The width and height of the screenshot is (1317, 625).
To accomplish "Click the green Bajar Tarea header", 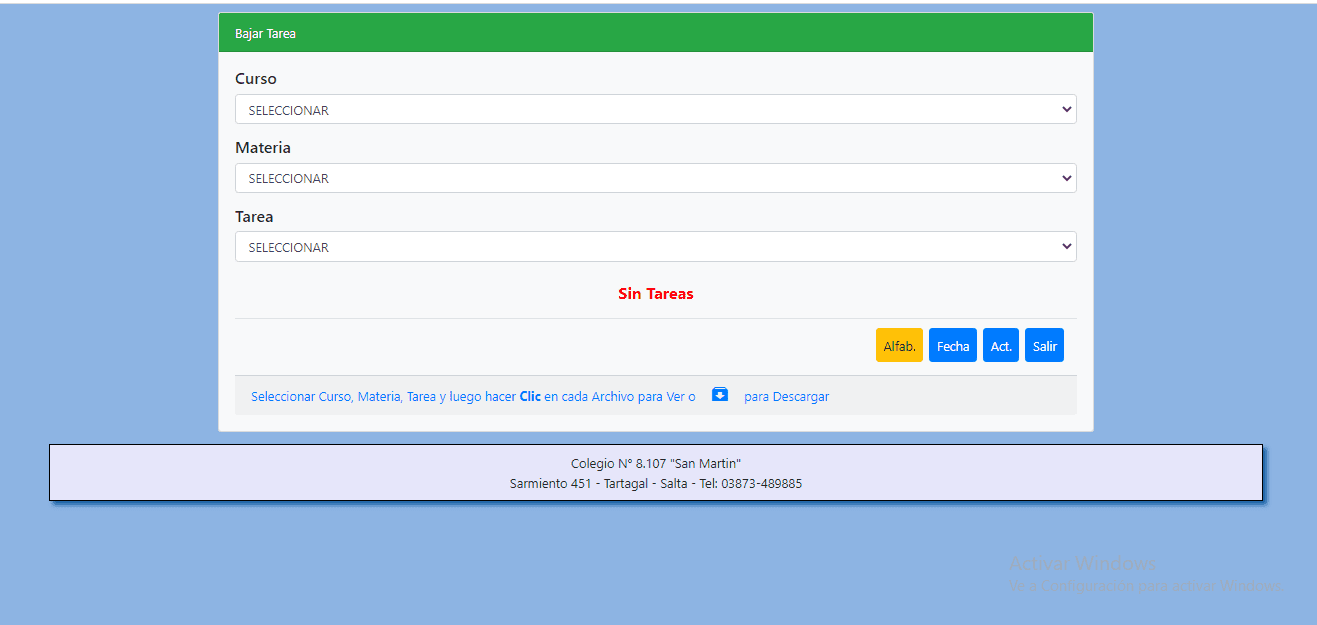I will [655, 33].
